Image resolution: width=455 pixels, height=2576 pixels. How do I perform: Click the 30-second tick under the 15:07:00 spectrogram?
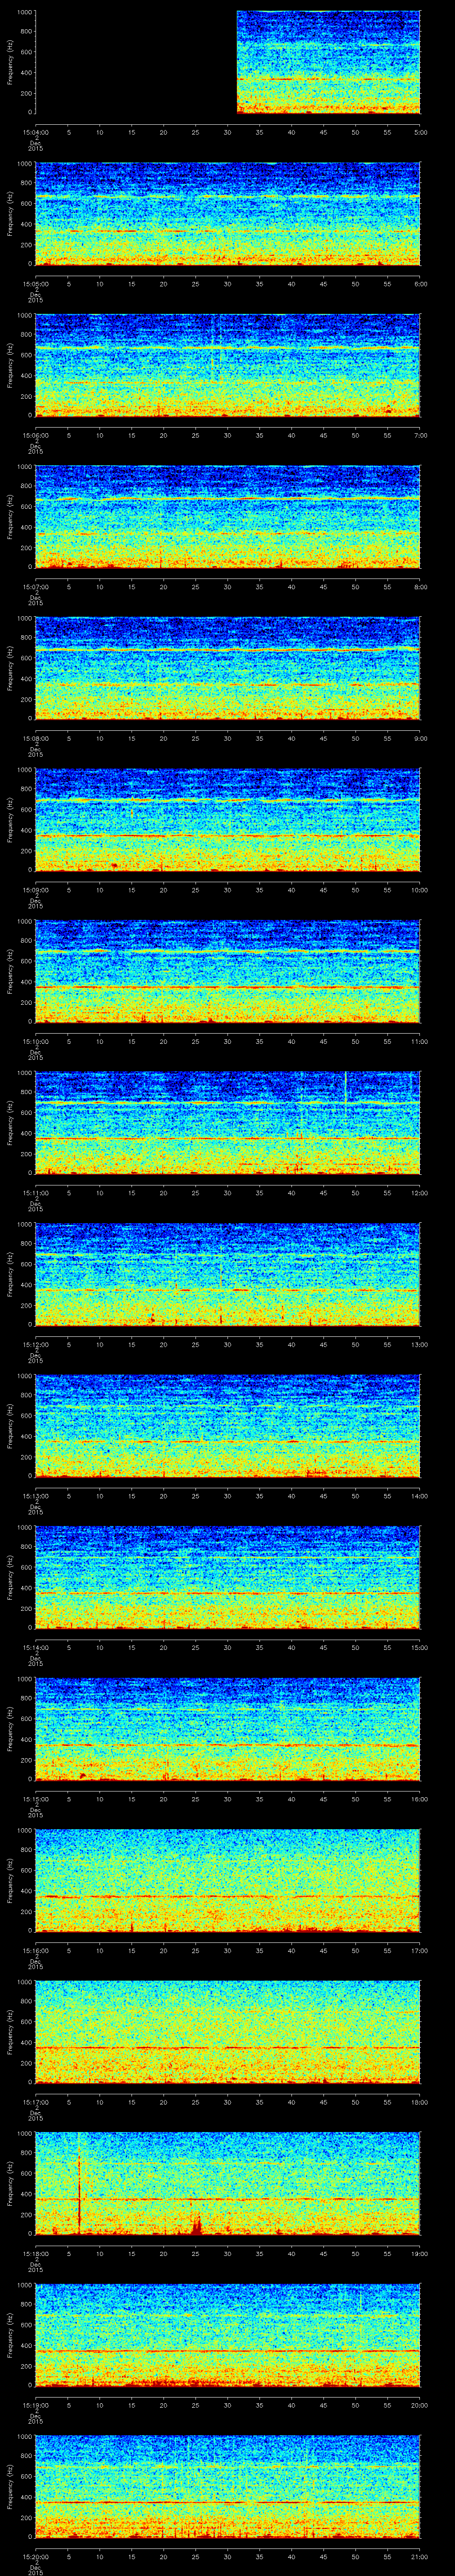tap(228, 586)
